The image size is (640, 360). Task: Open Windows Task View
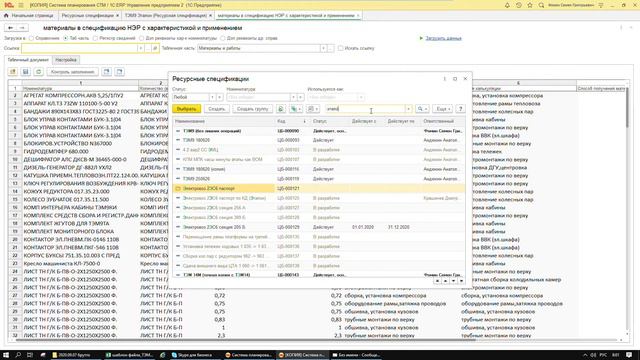[30, 355]
